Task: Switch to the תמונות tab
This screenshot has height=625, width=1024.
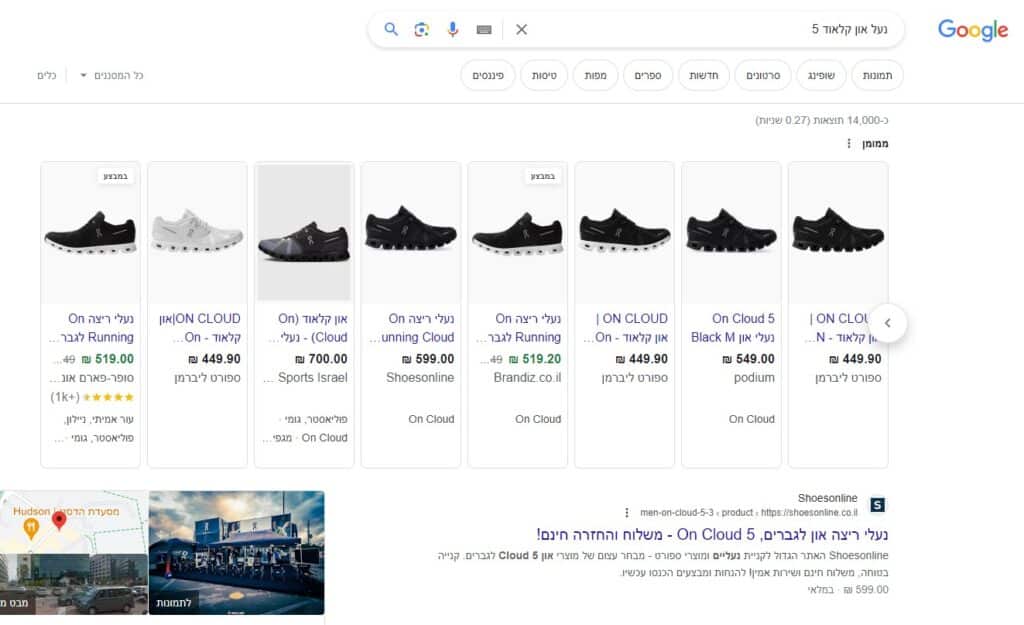Action: click(x=877, y=75)
